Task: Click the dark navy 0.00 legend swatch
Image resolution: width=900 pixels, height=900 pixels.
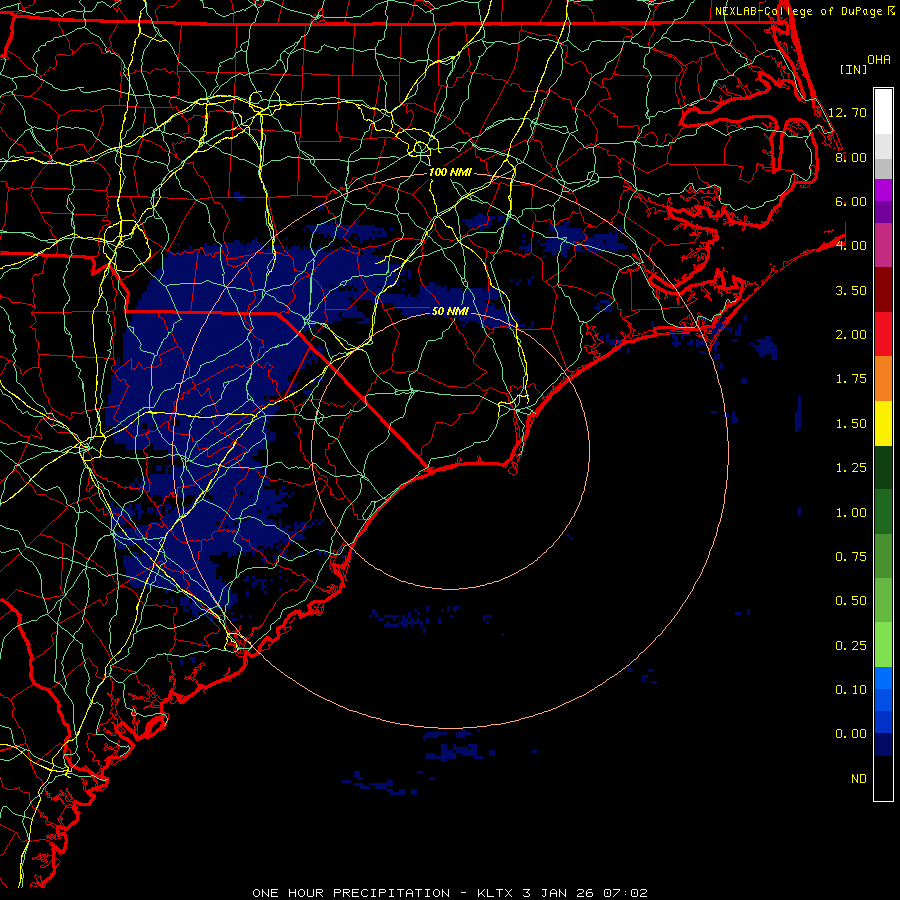Action: (x=883, y=744)
